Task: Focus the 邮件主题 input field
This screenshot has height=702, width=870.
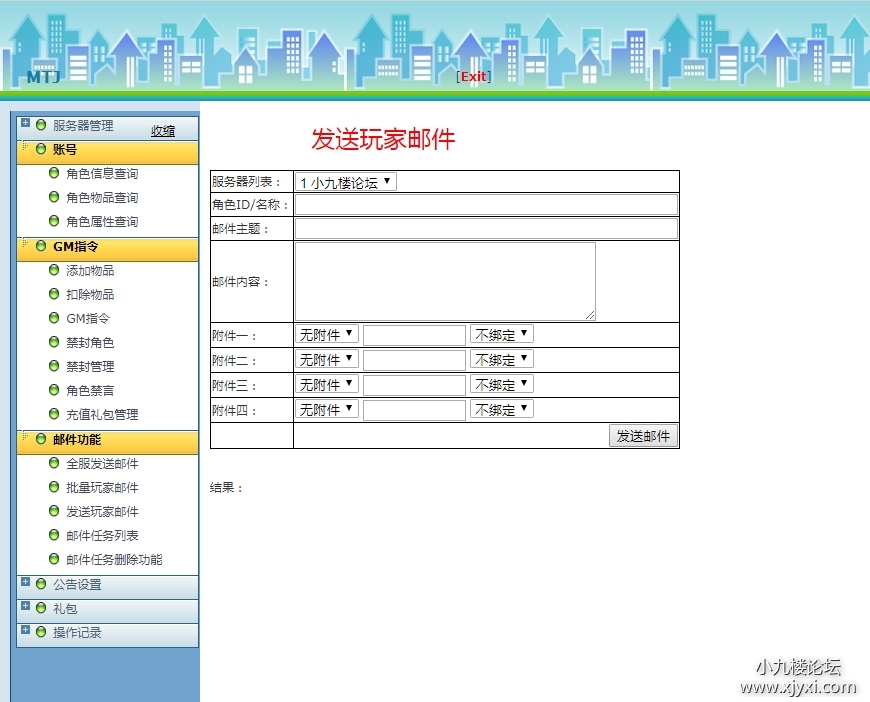Action: pyautogui.click(x=486, y=229)
